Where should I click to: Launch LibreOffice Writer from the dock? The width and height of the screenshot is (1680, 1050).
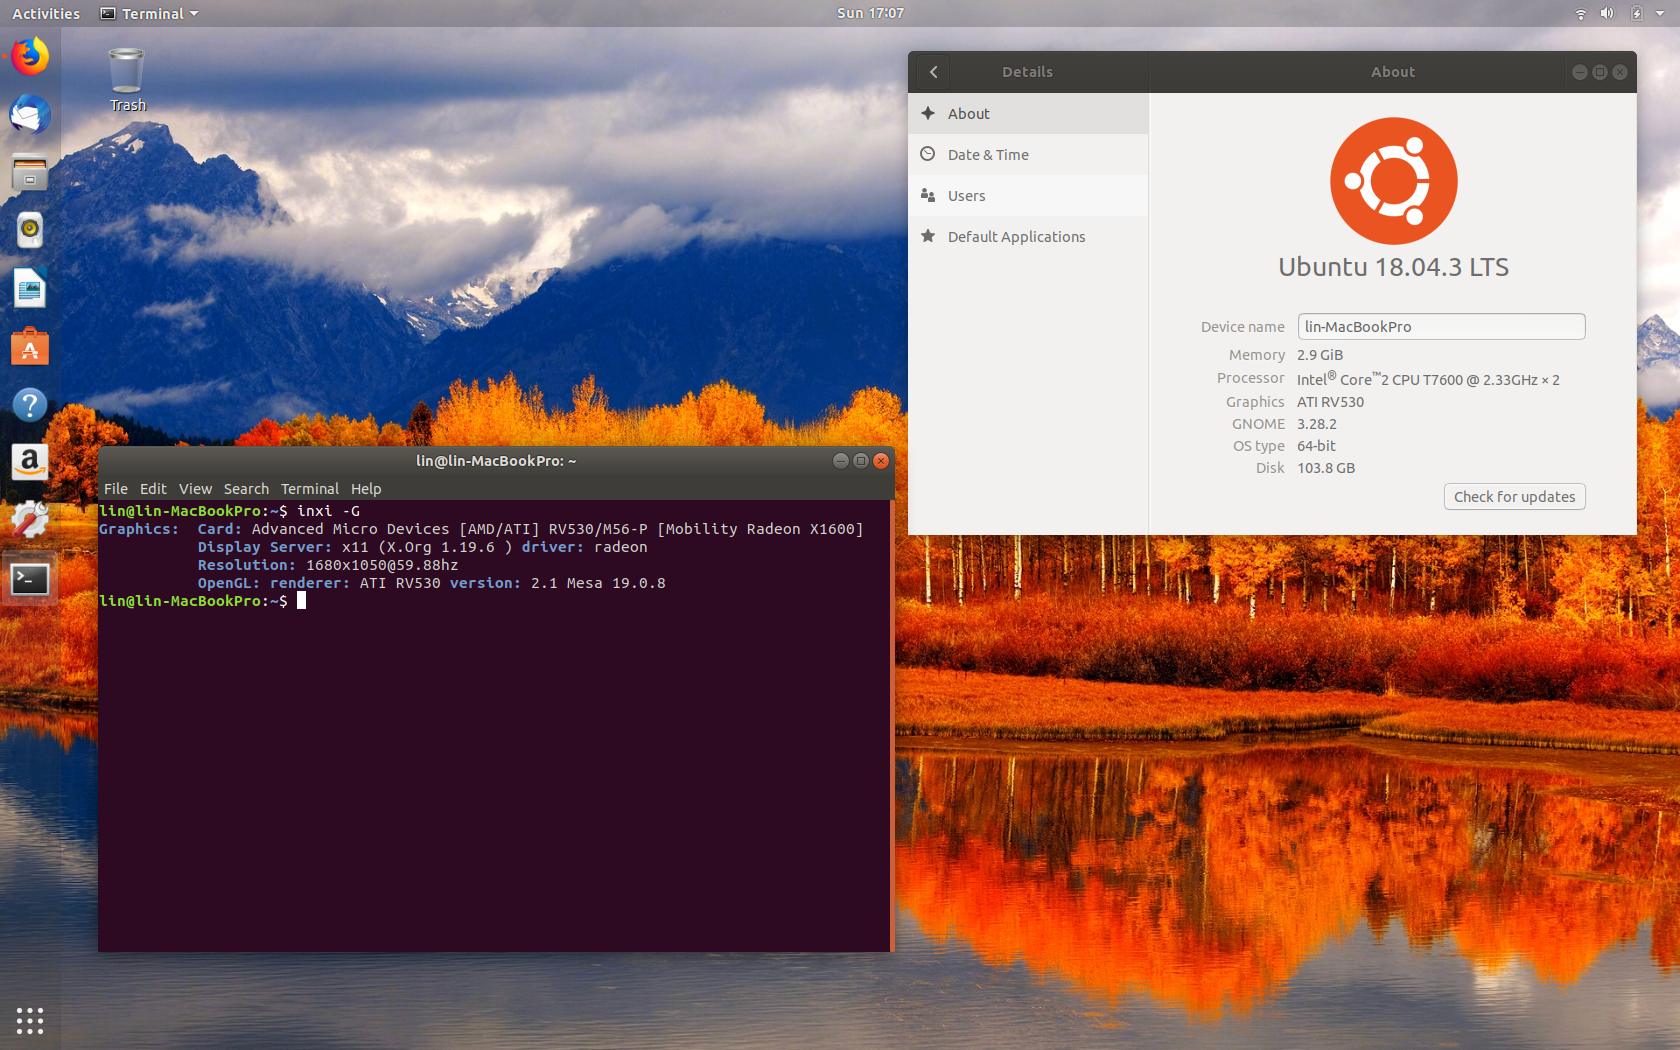click(x=30, y=289)
